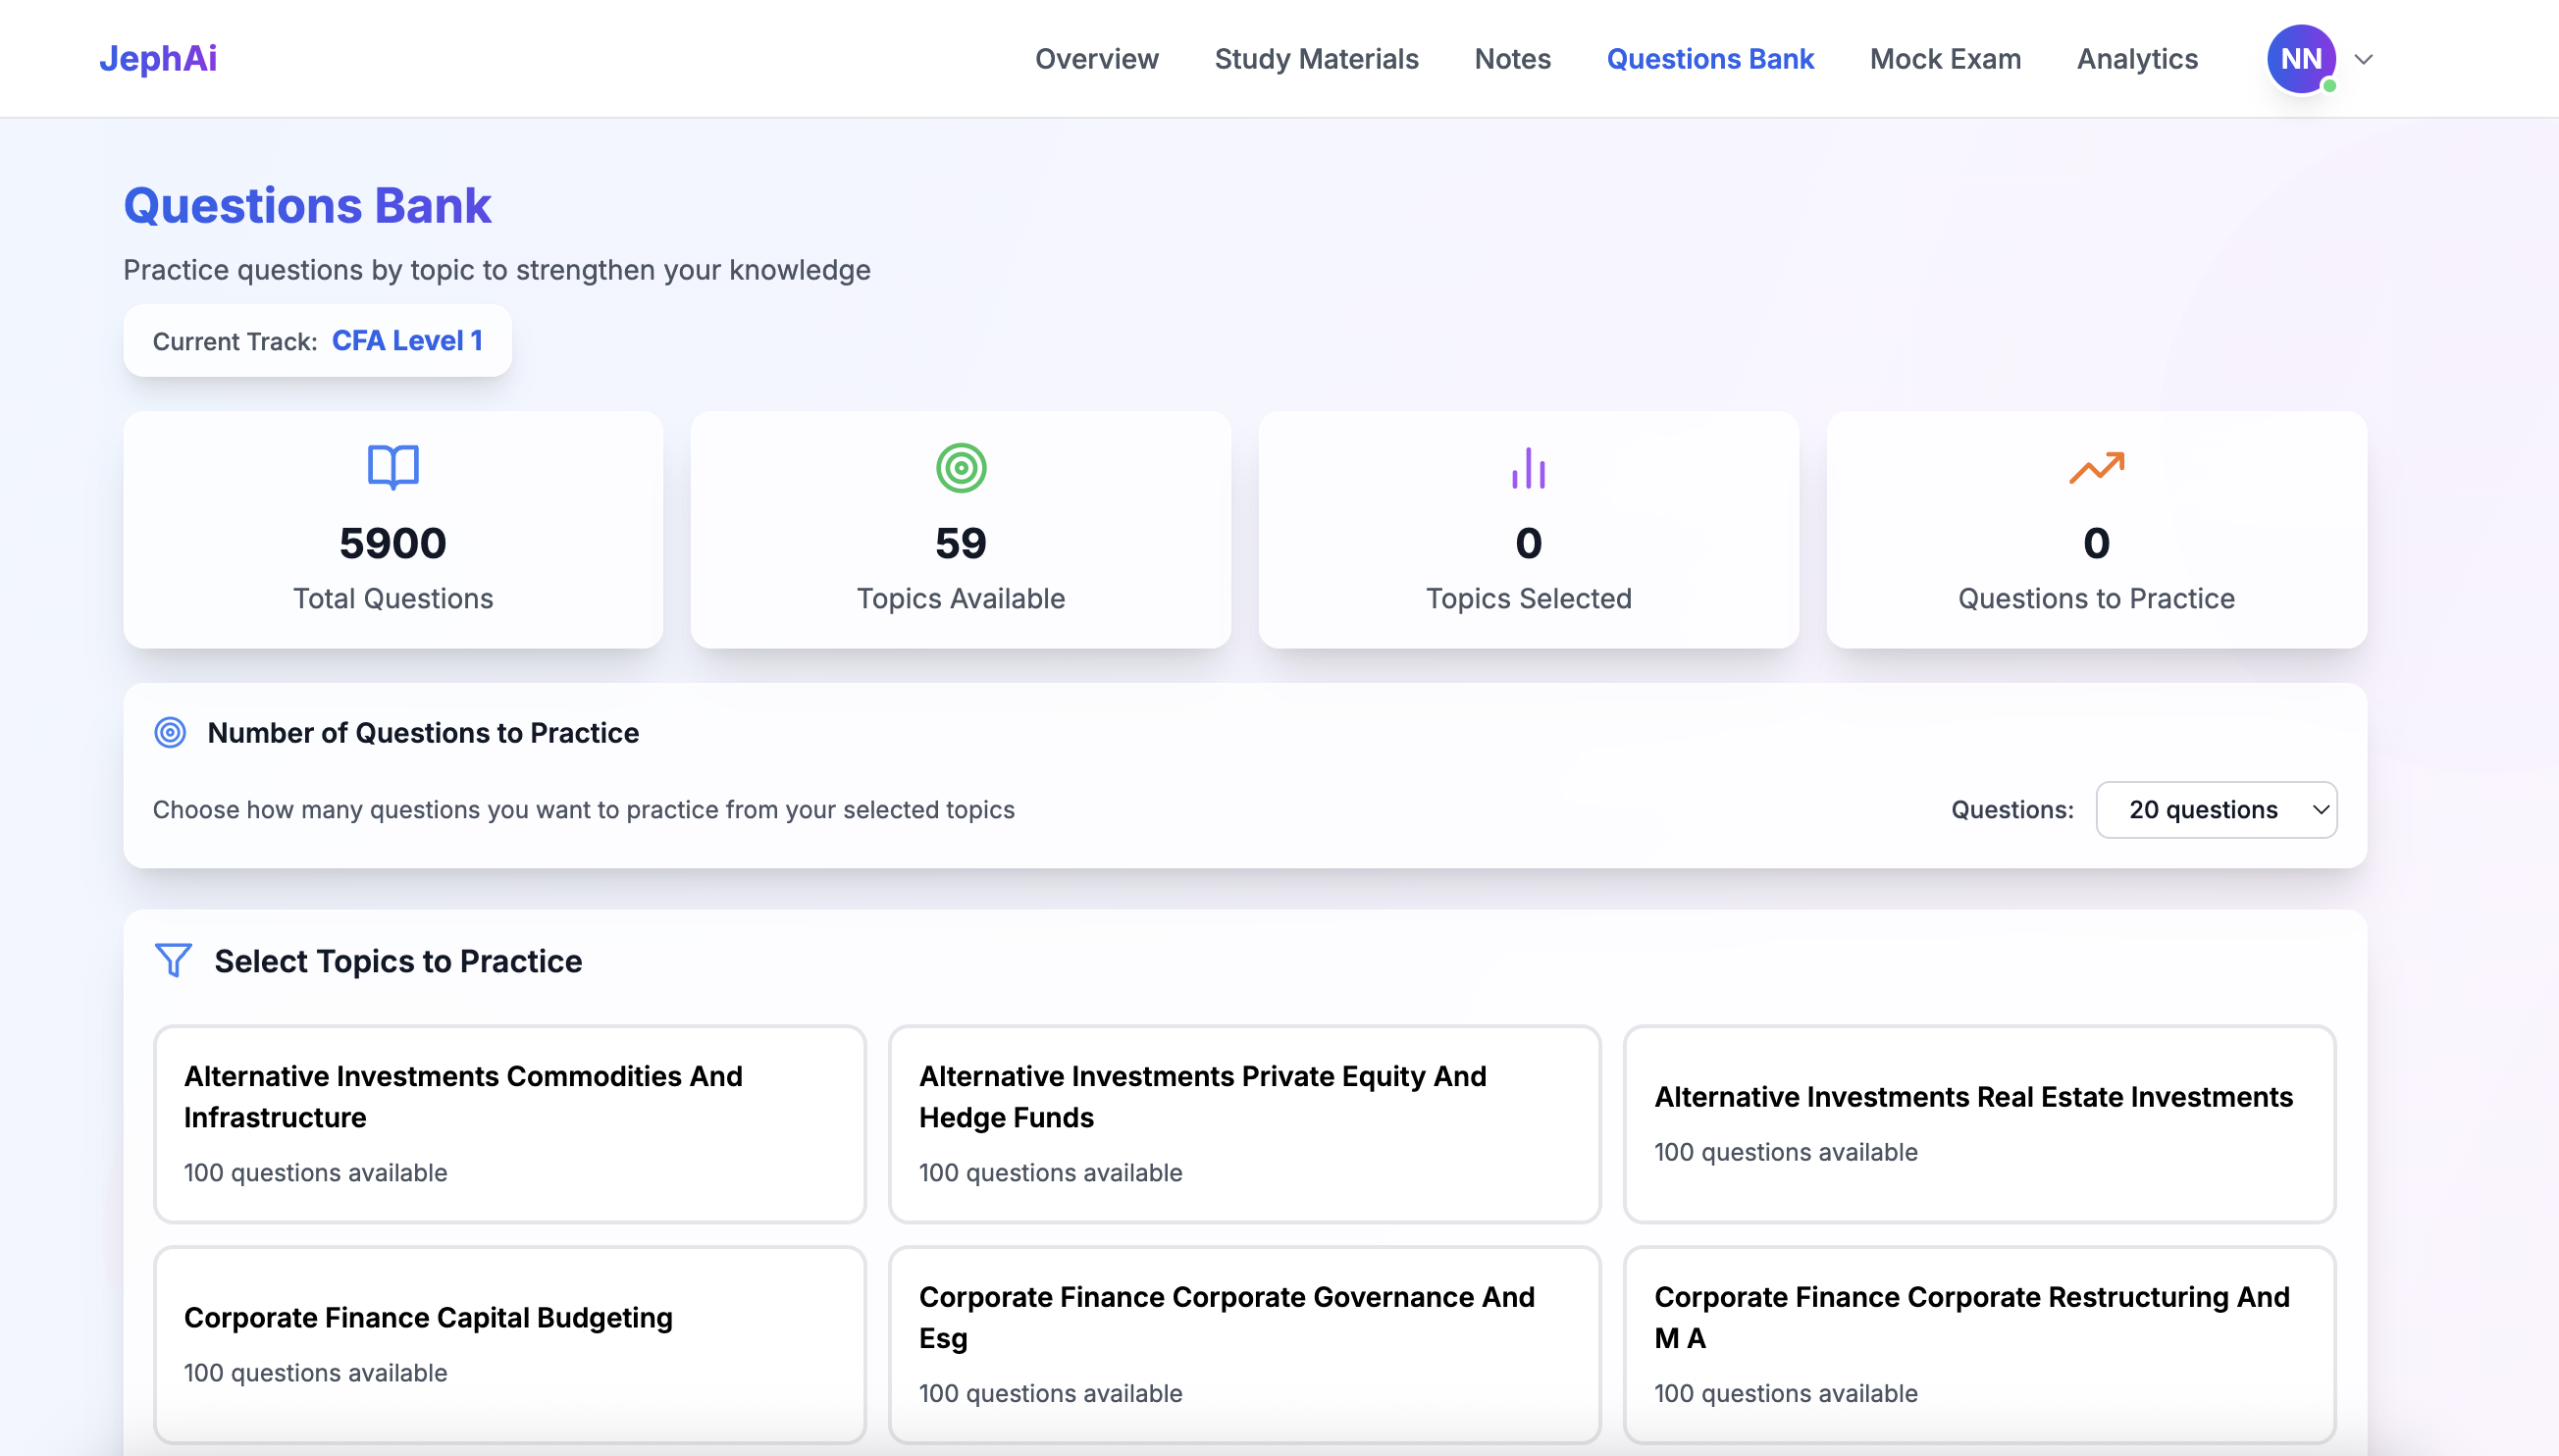Click the NN user avatar
The width and height of the screenshot is (2559, 1456).
pyautogui.click(x=2300, y=59)
